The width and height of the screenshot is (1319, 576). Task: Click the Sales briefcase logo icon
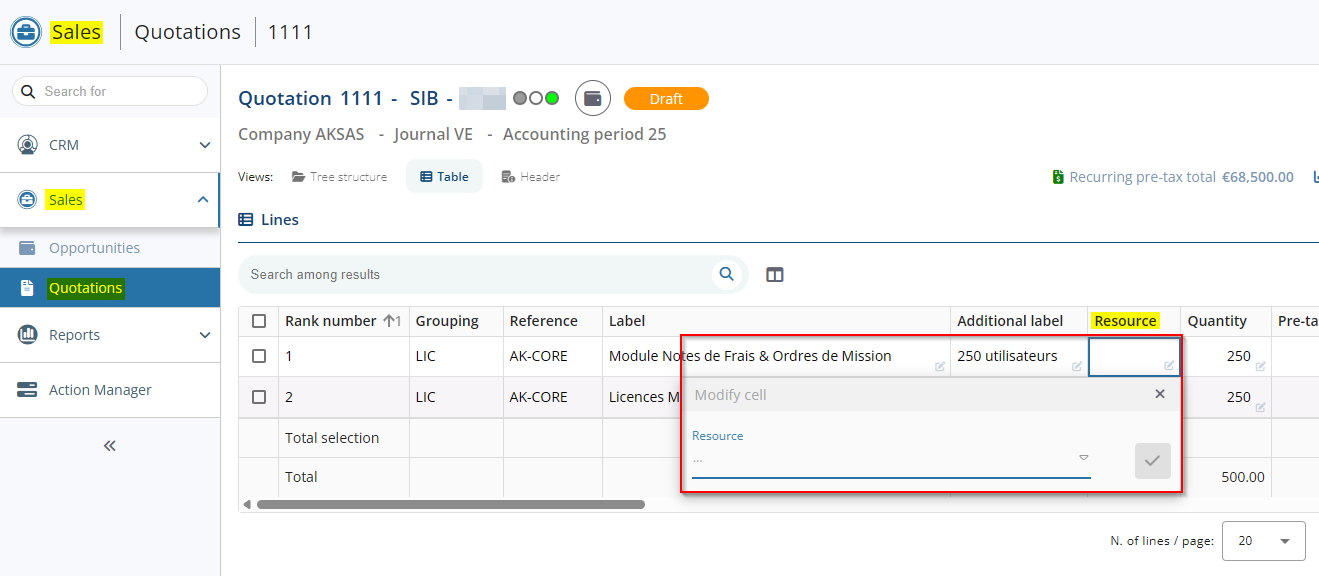26,32
